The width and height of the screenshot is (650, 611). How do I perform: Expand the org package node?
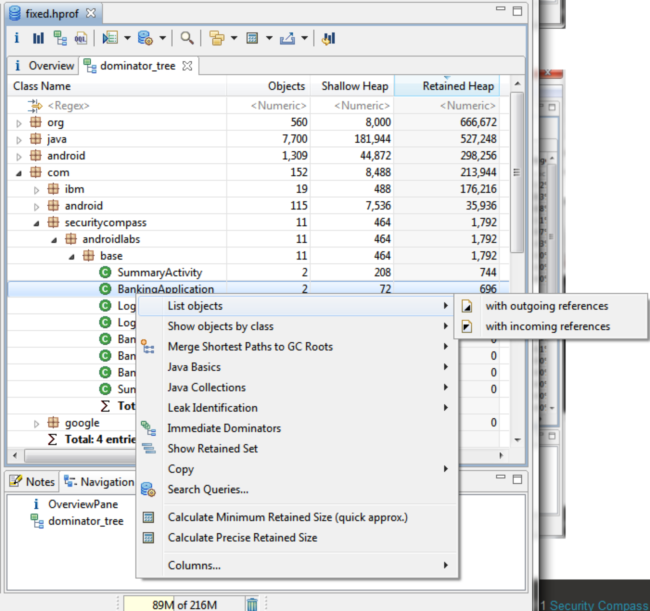19,123
